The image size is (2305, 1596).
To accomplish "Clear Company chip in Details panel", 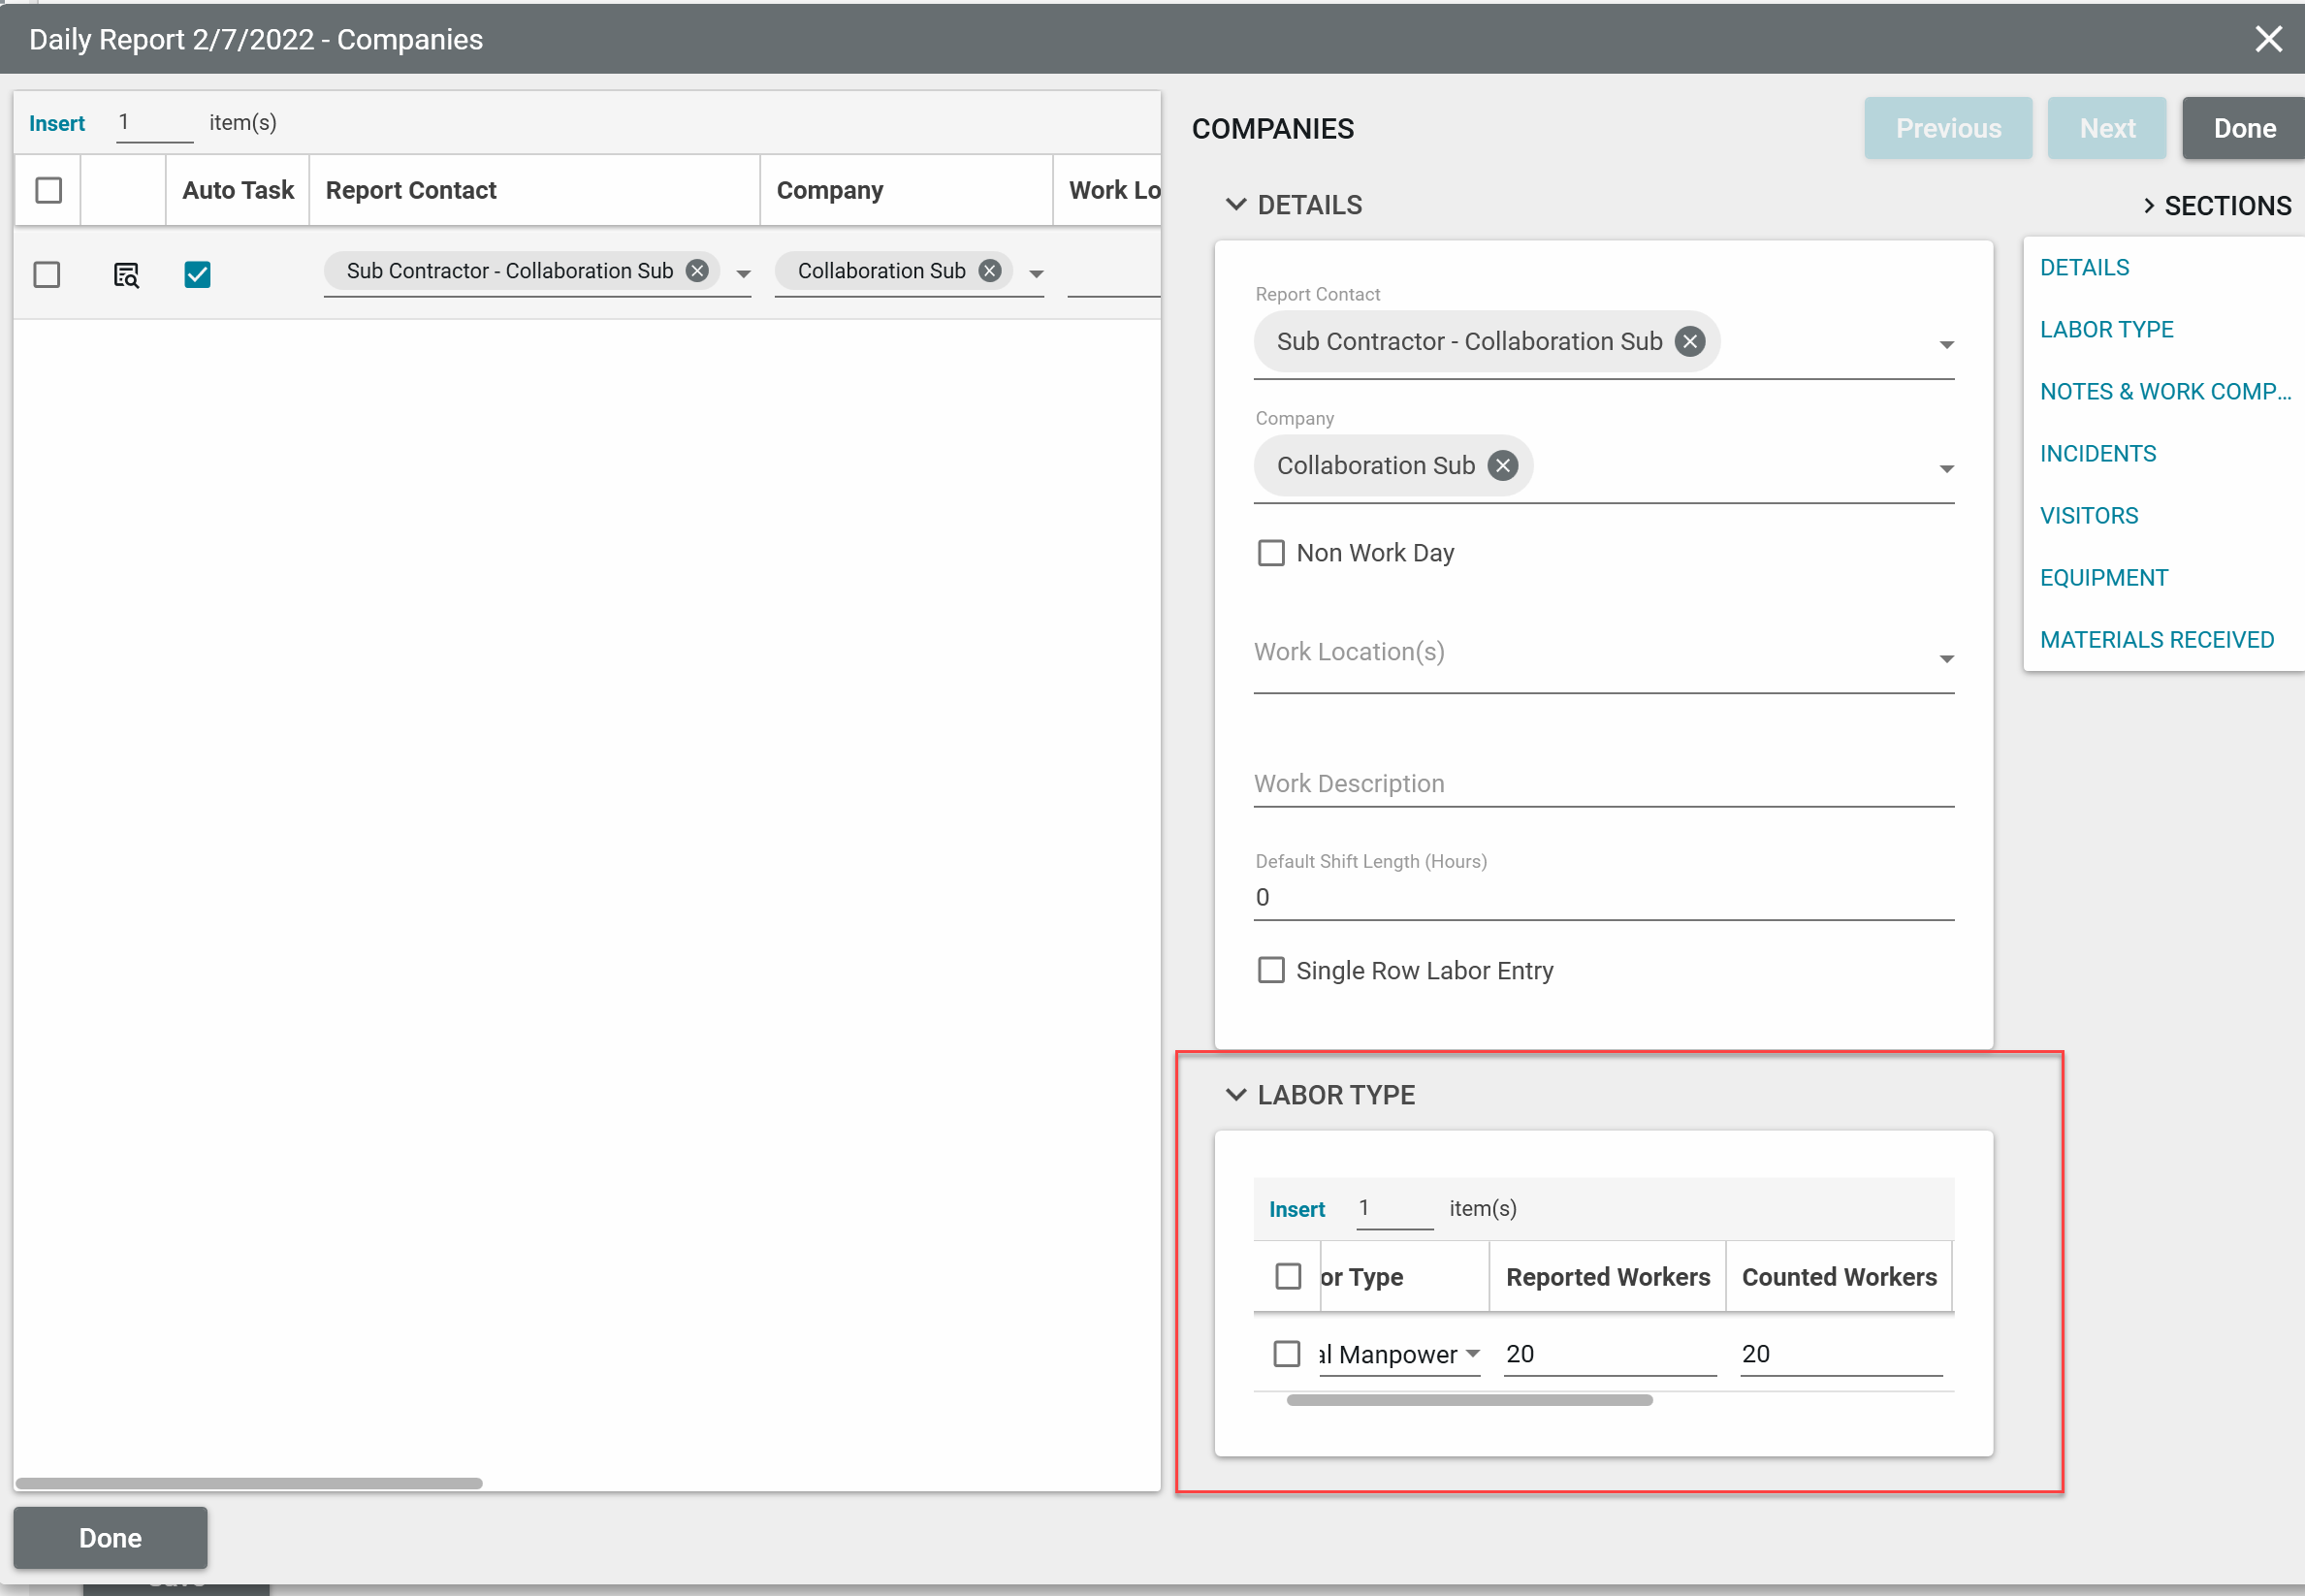I will click(x=1502, y=466).
